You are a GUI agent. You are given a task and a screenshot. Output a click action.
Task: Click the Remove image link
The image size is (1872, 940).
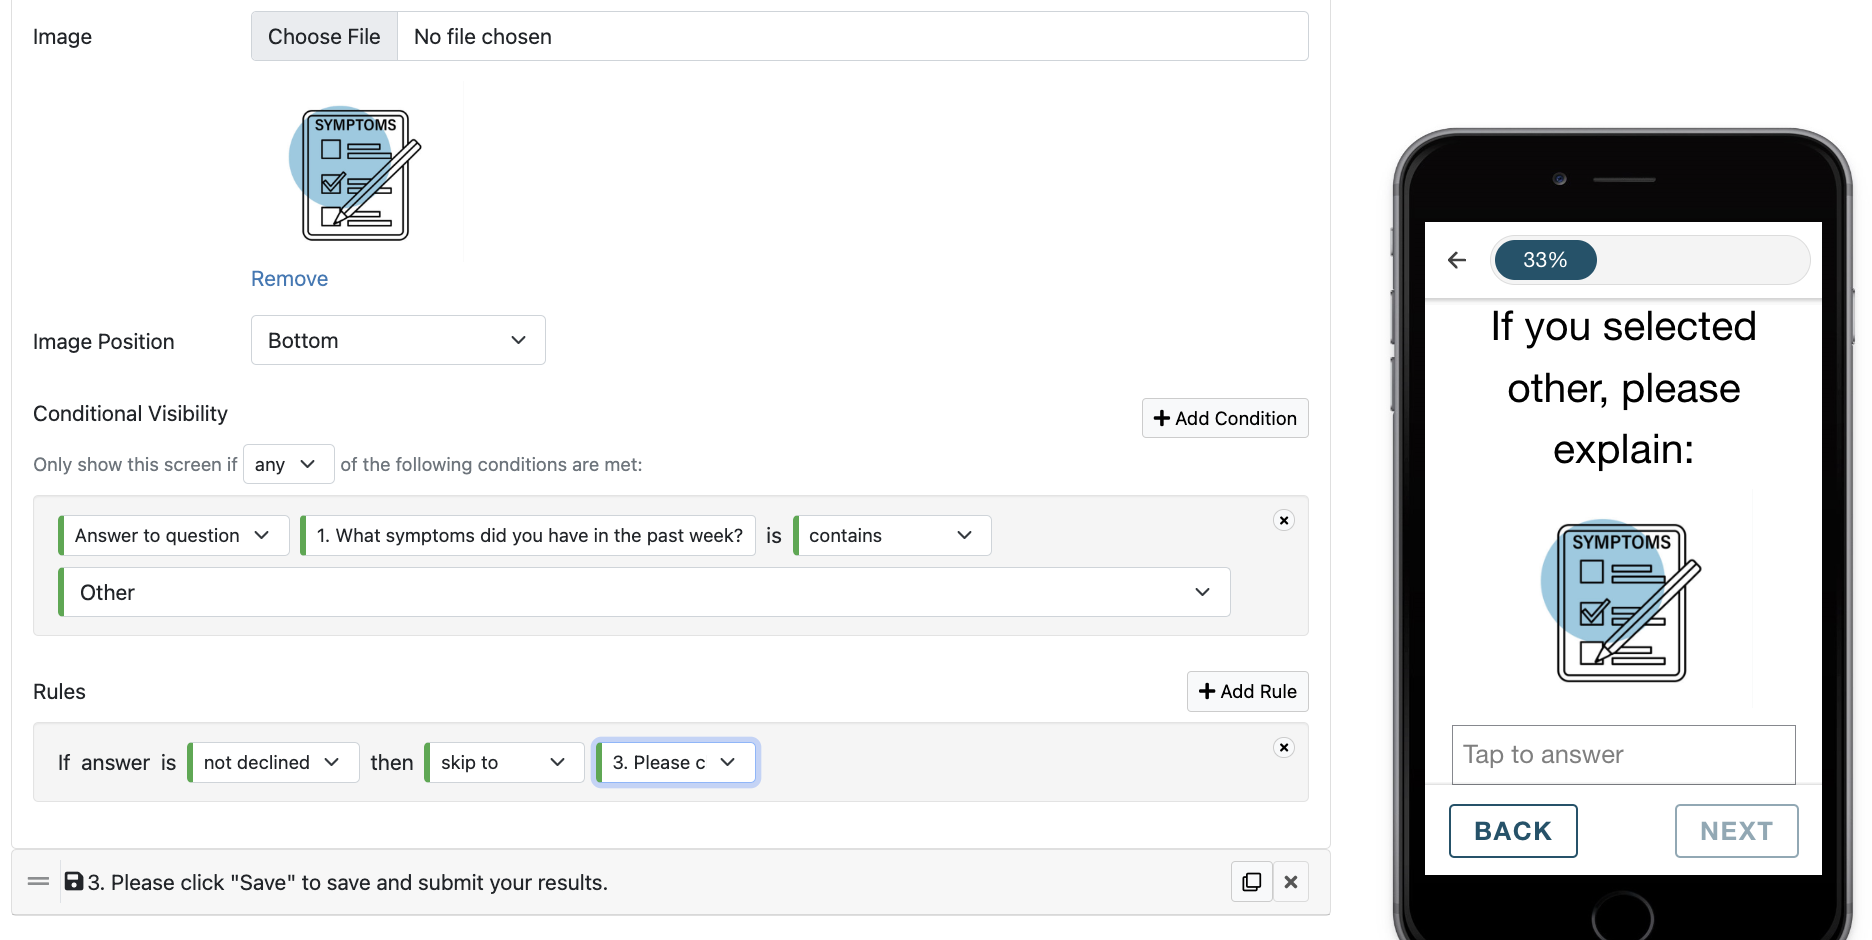(x=289, y=279)
